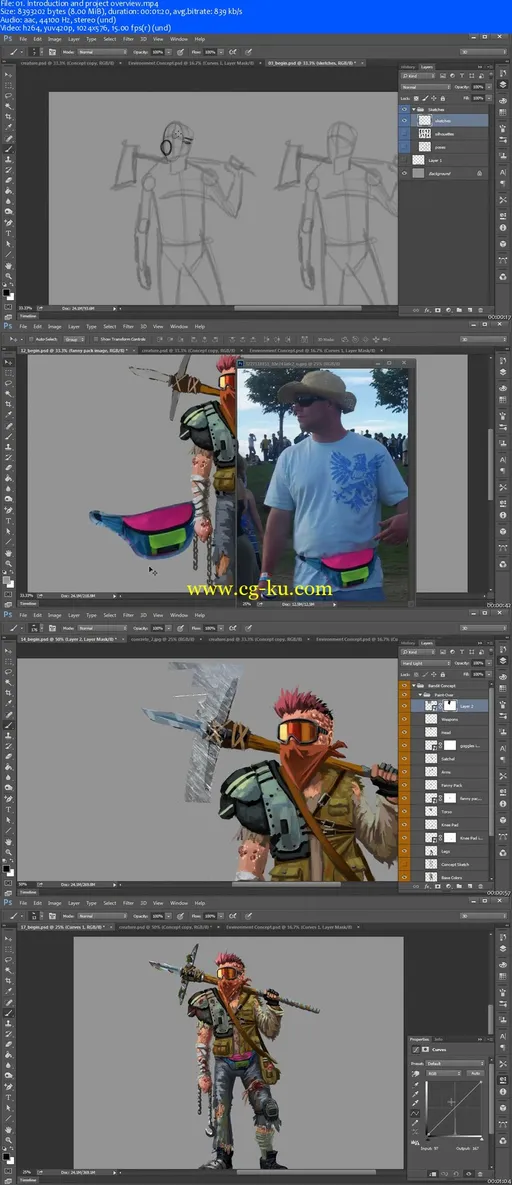Show the Concept Sketch layer
This screenshot has width=512, height=1185.
click(405, 864)
